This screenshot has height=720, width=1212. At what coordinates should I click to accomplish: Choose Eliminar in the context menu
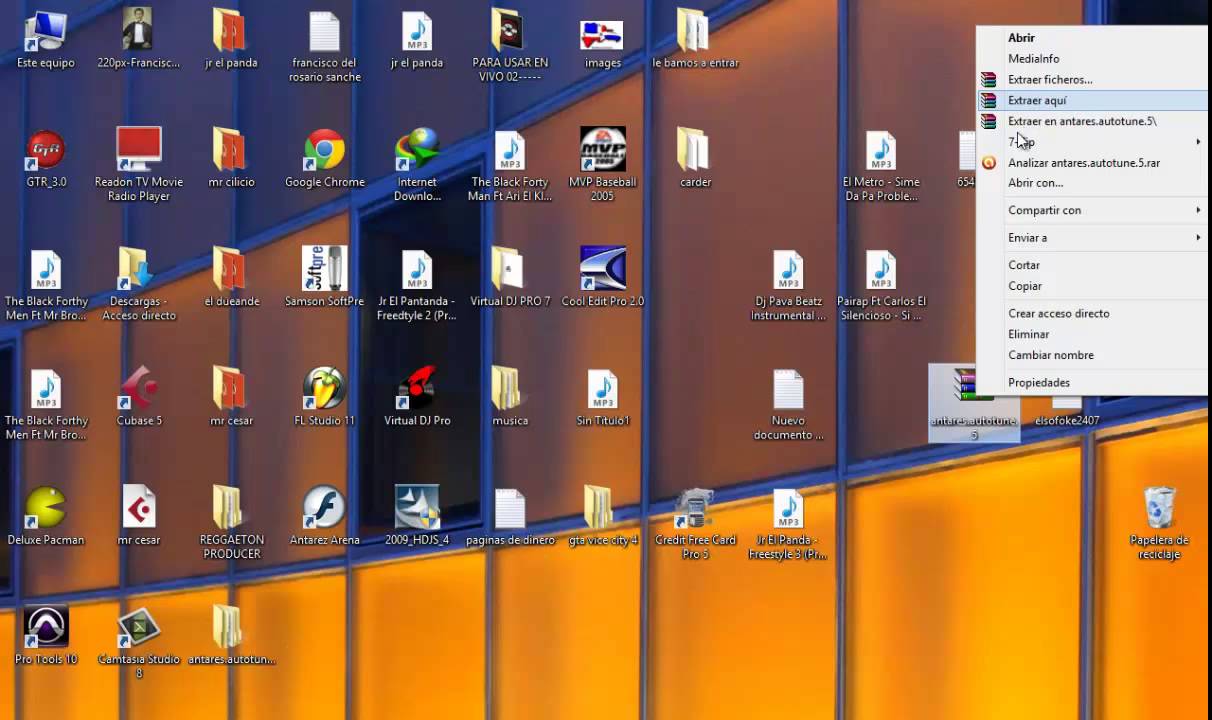click(x=1092, y=334)
